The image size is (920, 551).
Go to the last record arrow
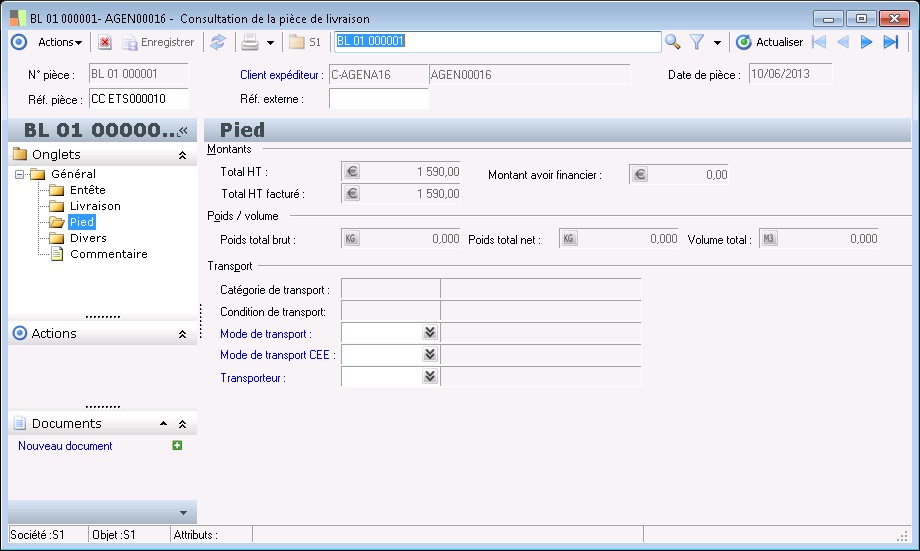pos(890,42)
